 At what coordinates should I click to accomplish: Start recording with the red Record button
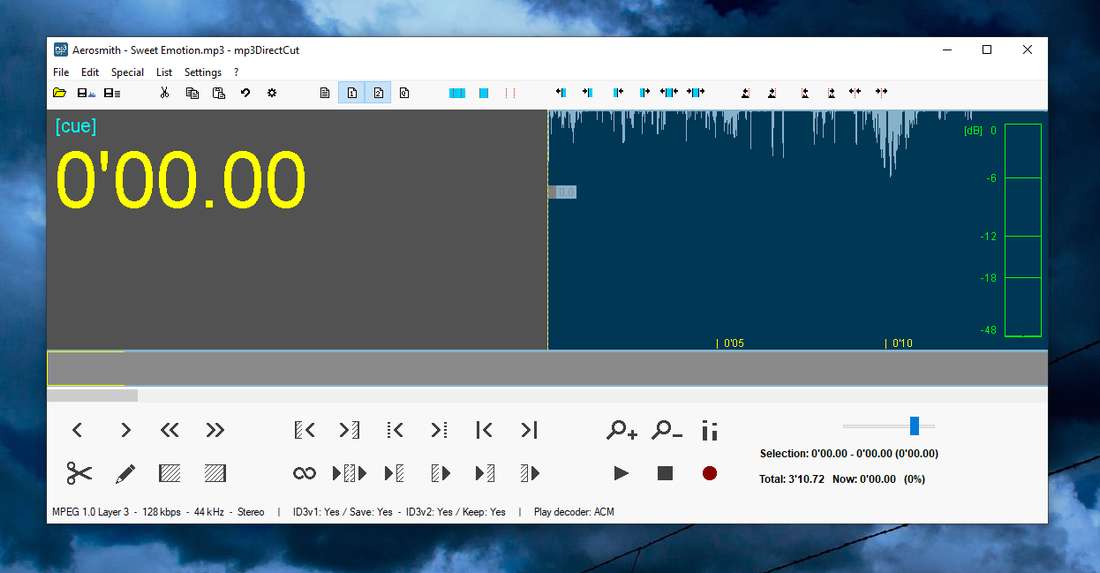point(710,473)
